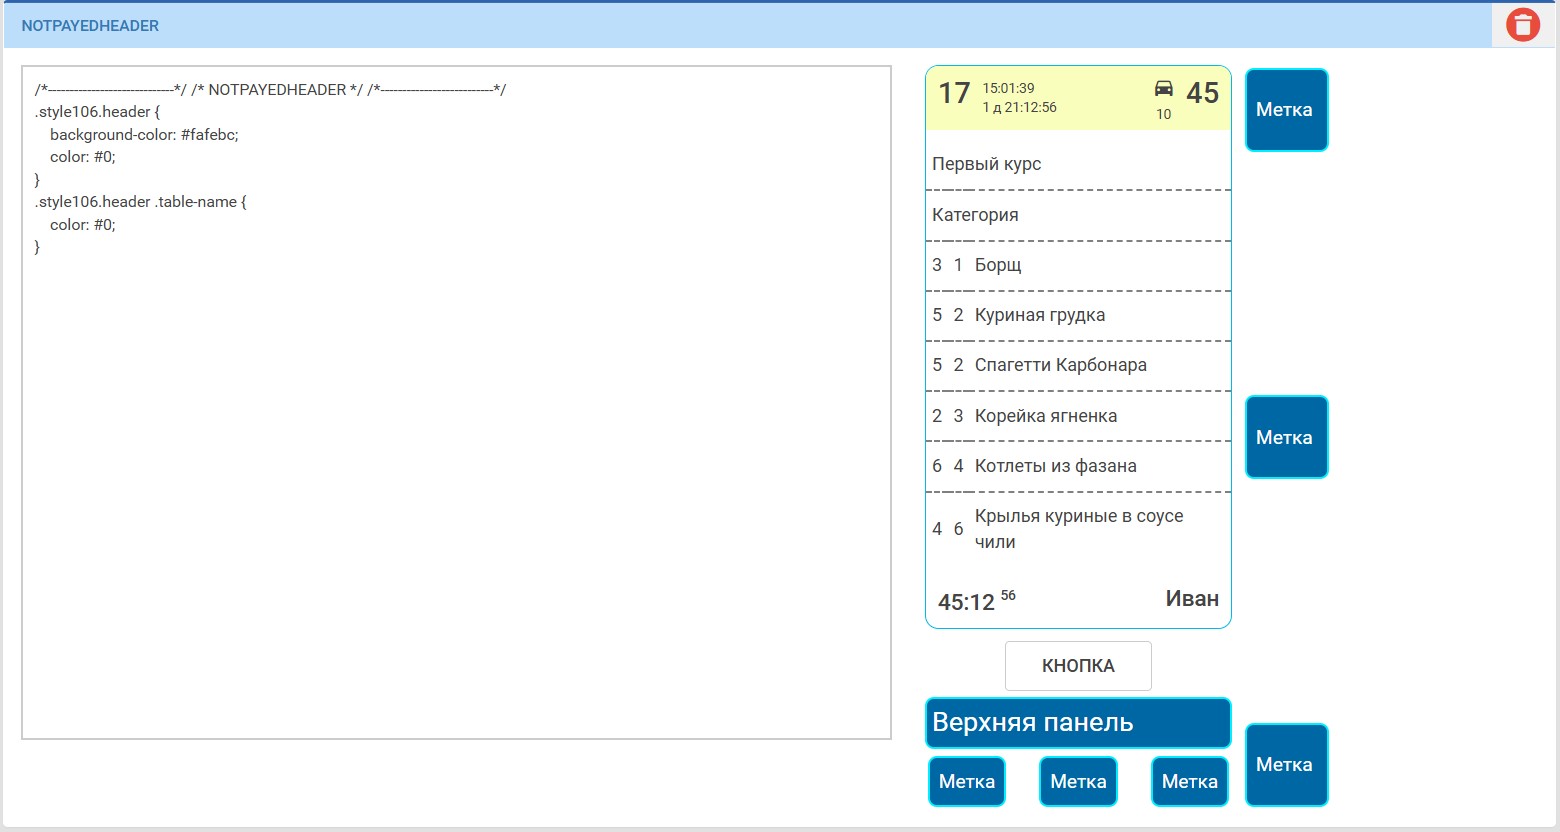
Task: Click the red trash delete icon
Action: point(1522,25)
